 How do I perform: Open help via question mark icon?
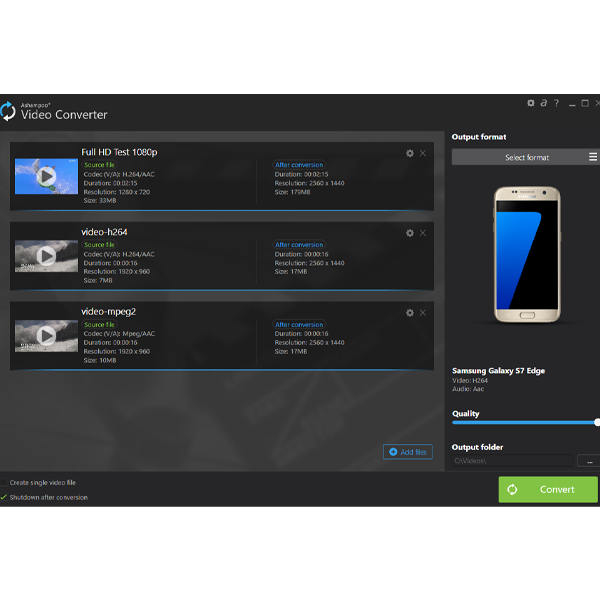pyautogui.click(x=557, y=103)
